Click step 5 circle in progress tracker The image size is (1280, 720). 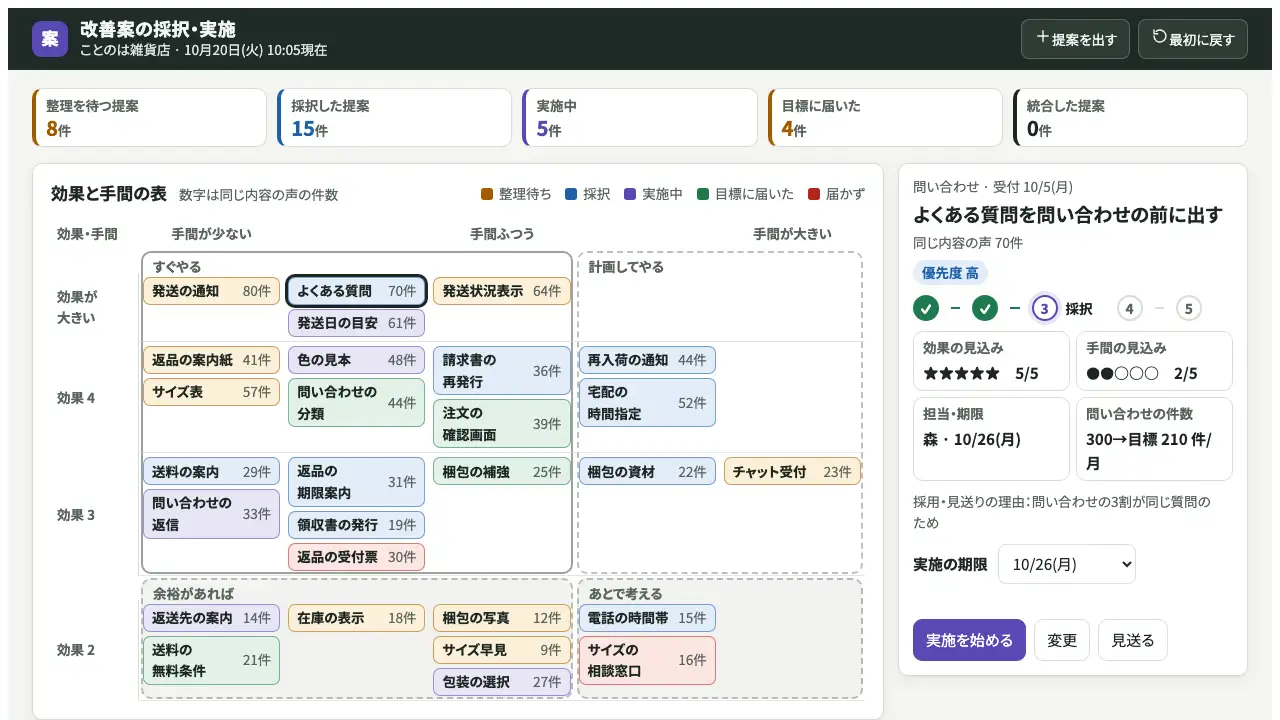tap(1188, 308)
